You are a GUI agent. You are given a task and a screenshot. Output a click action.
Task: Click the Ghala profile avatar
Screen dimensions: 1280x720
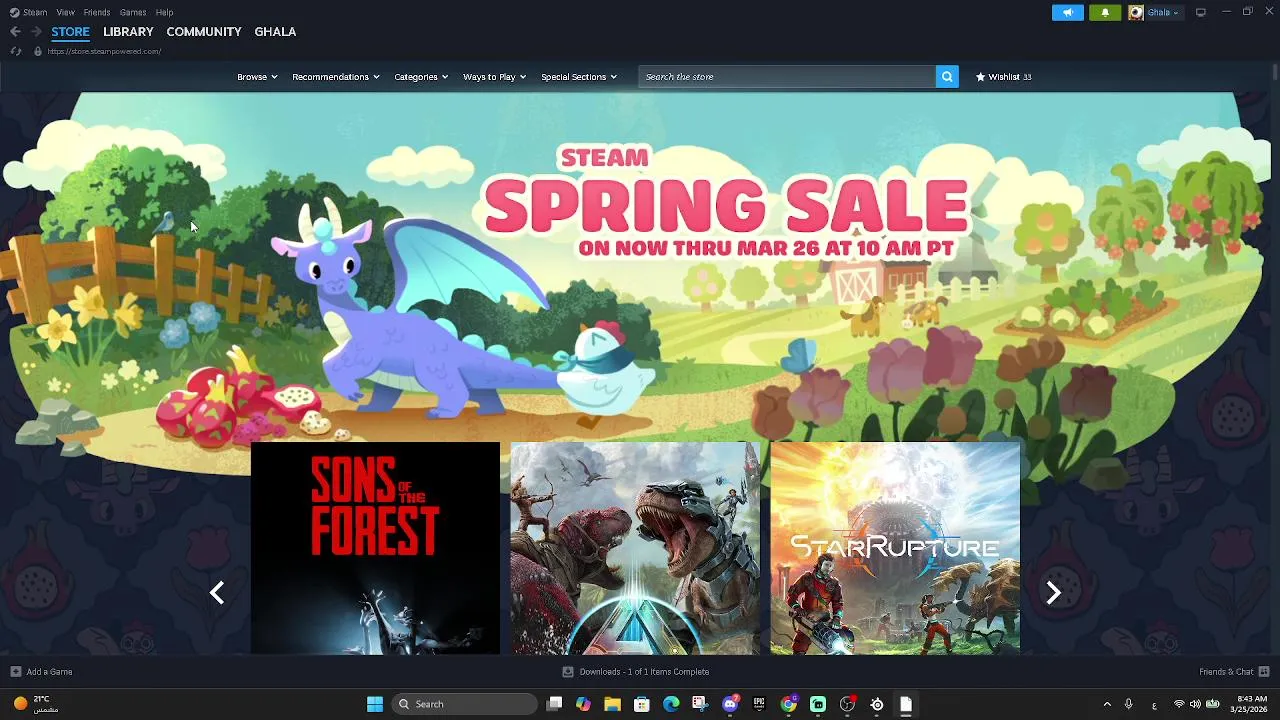coord(1136,12)
